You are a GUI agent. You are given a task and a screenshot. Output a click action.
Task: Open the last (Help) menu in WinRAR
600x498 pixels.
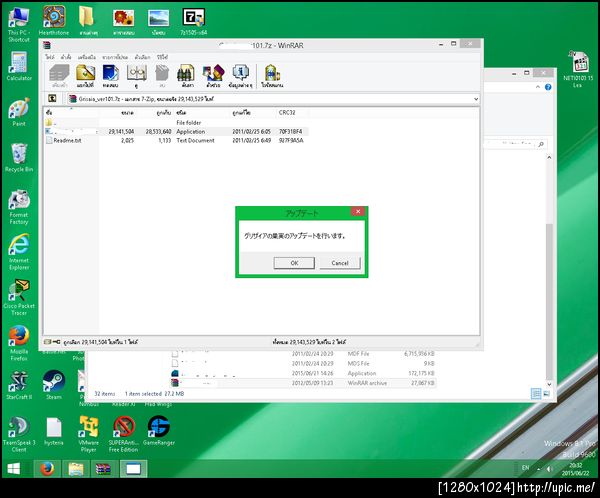click(x=162, y=57)
